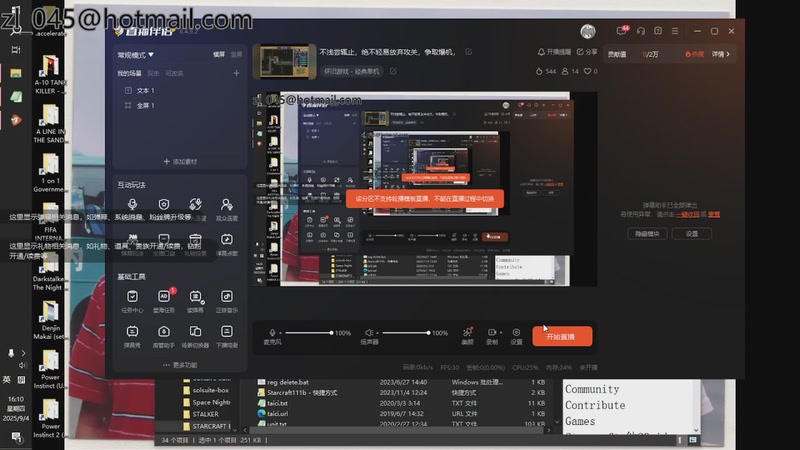
Task: Click the 一键收回 link
Action: [687, 214]
